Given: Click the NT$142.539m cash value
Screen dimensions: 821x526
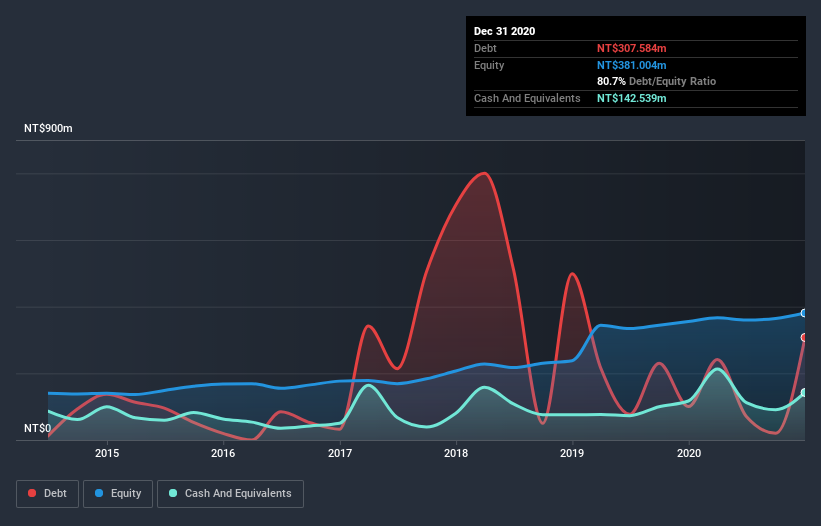Looking at the screenshot, I should (x=631, y=98).
